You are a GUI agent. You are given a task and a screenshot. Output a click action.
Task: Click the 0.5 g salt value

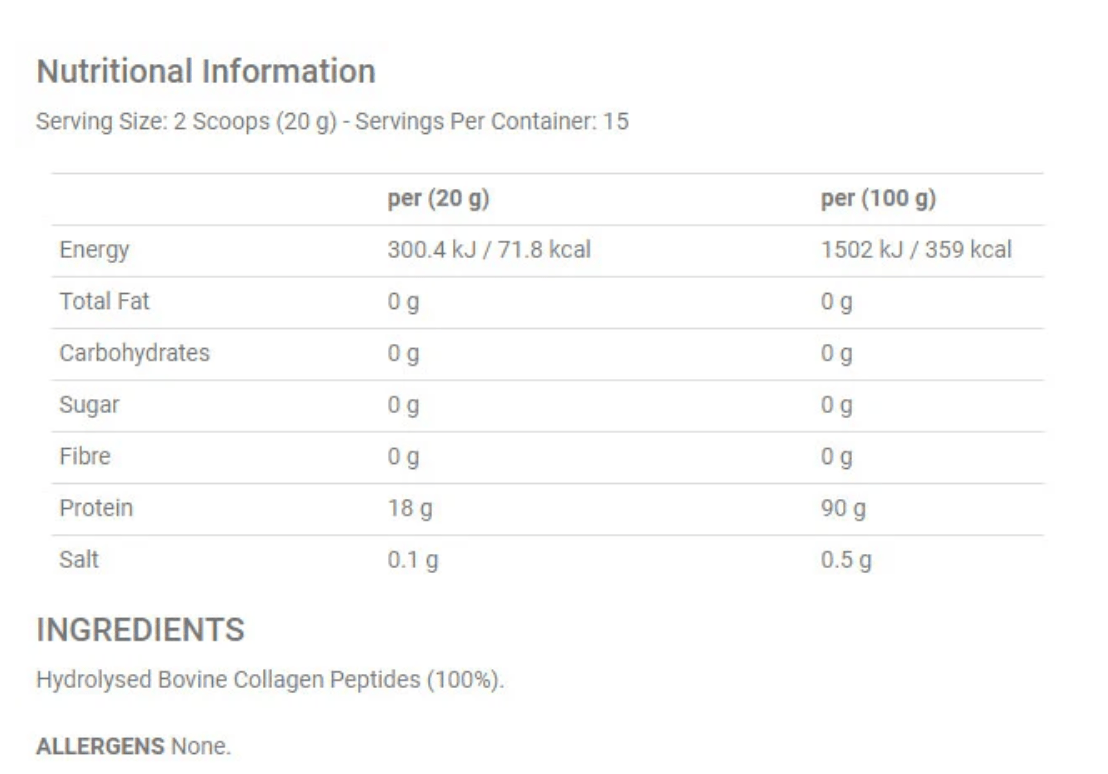pos(846,561)
